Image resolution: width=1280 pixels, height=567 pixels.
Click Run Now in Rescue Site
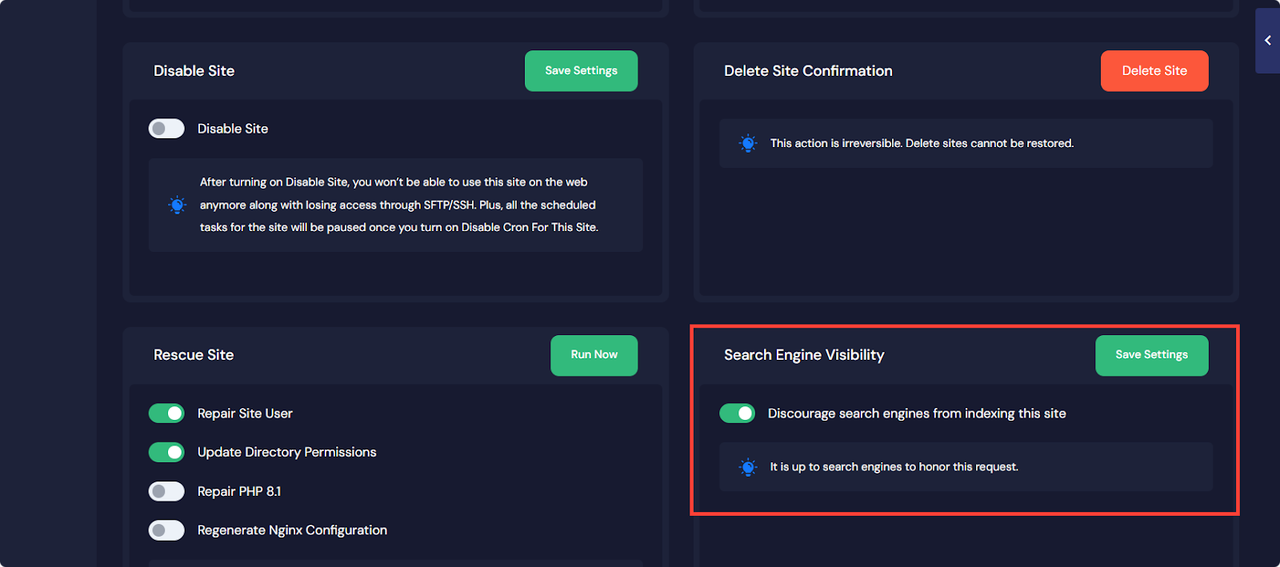point(594,355)
